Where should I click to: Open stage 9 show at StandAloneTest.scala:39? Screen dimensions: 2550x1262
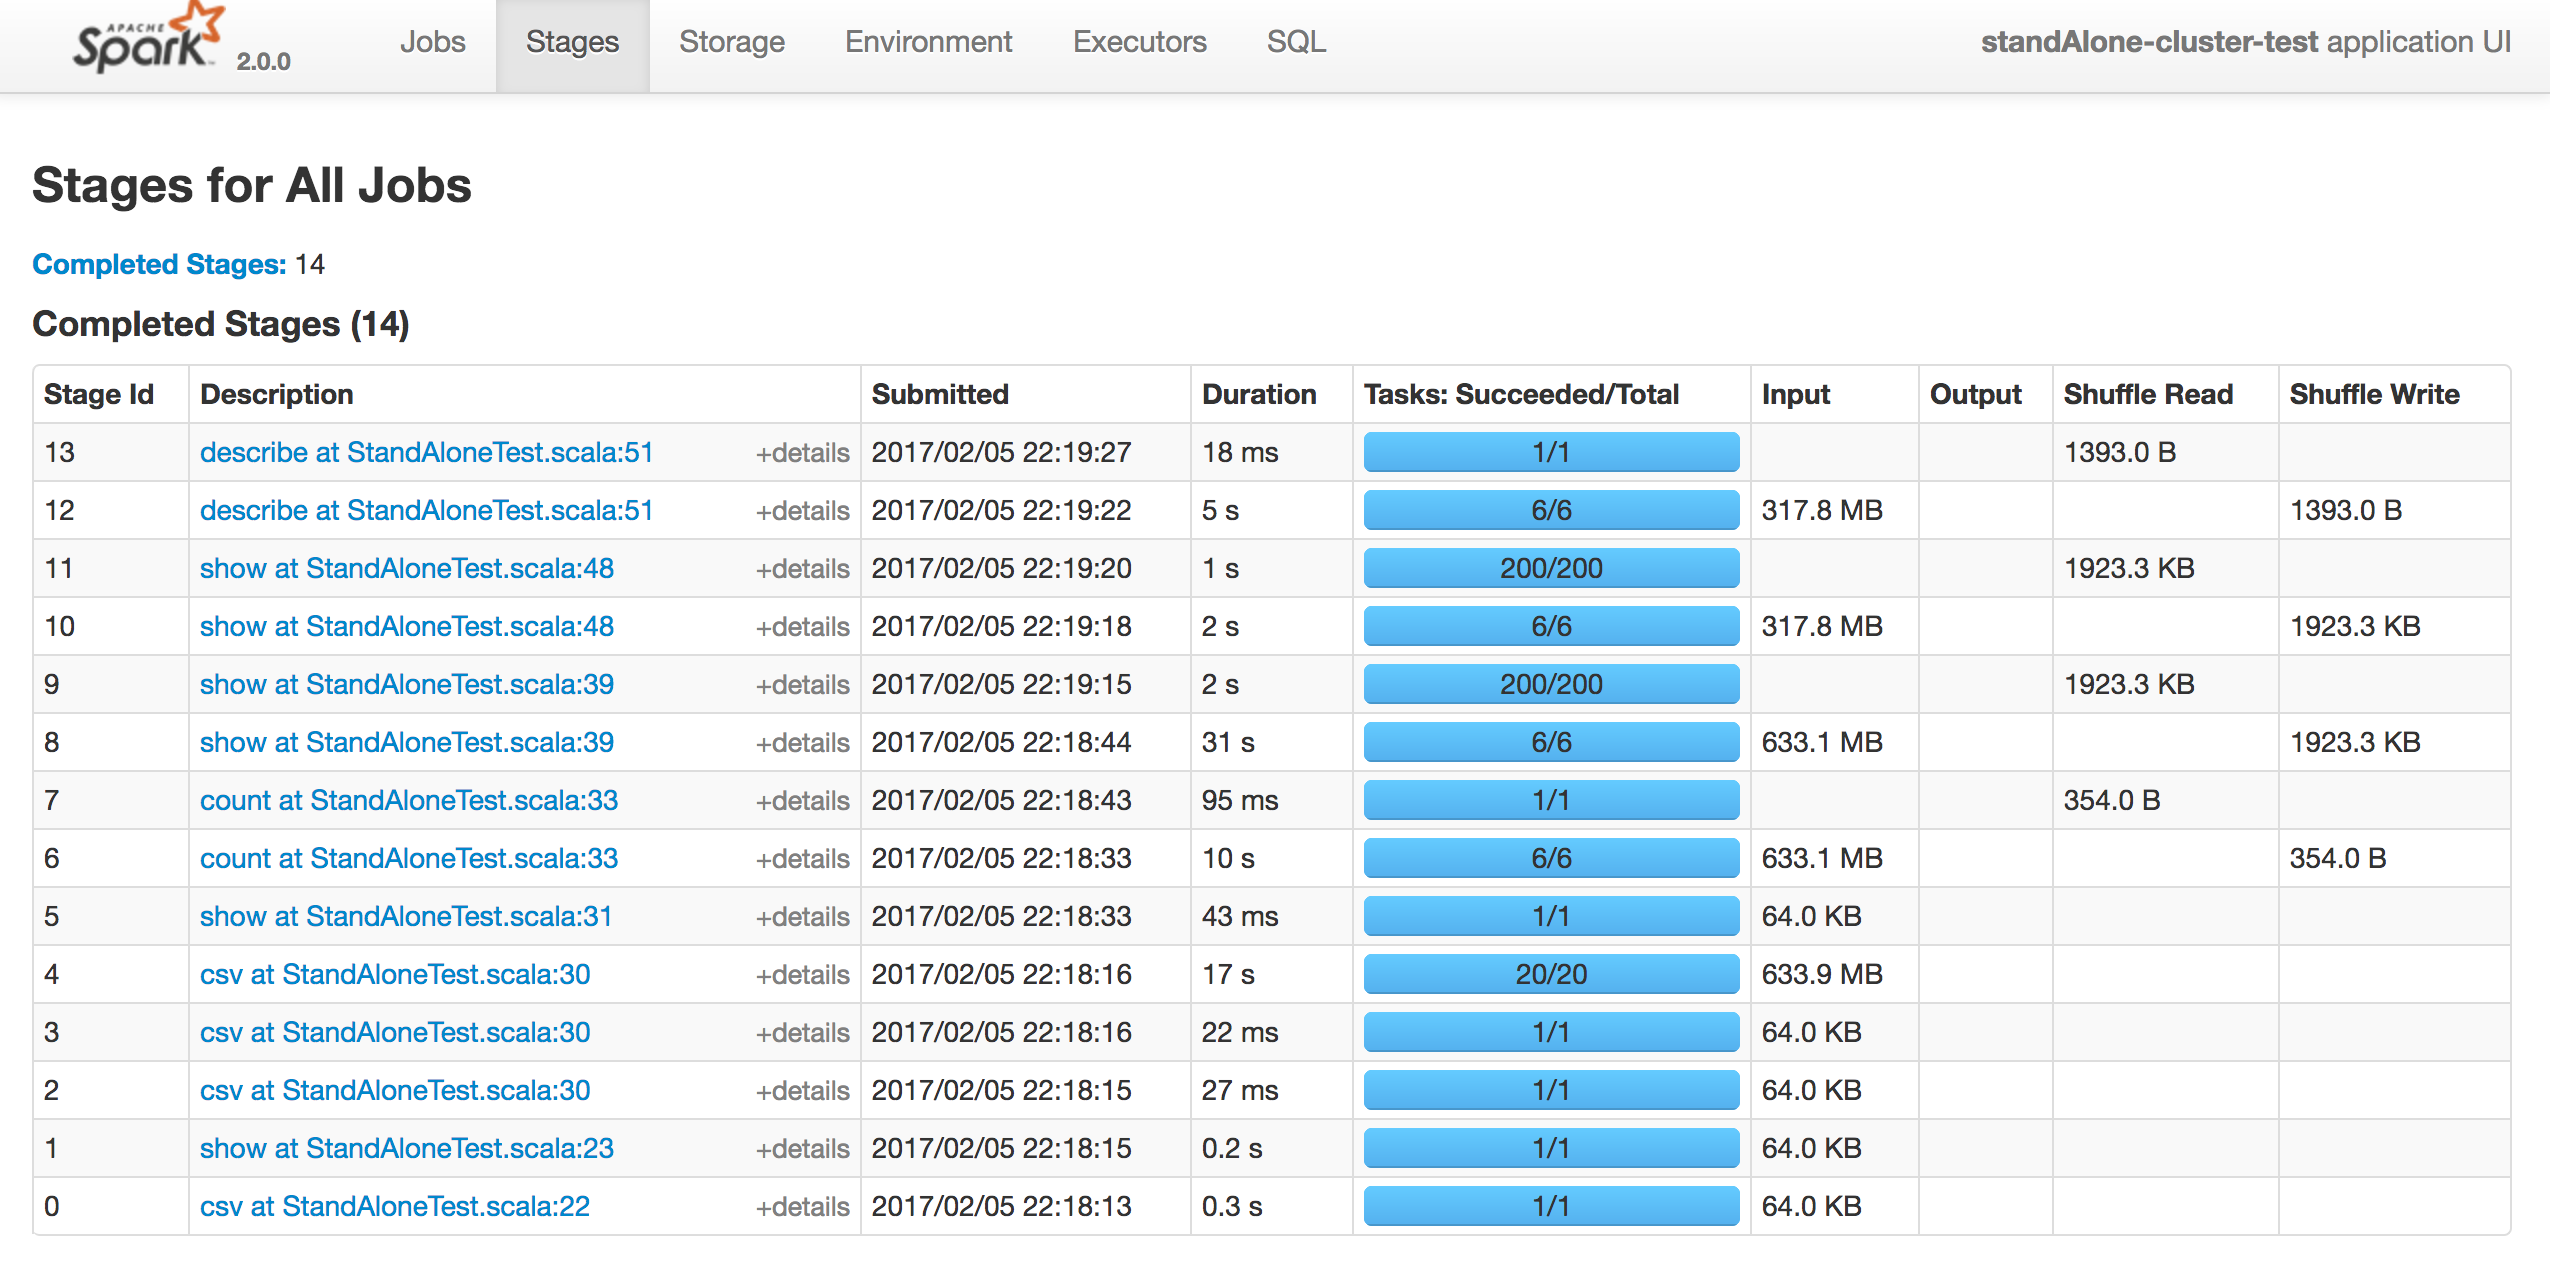click(x=407, y=684)
